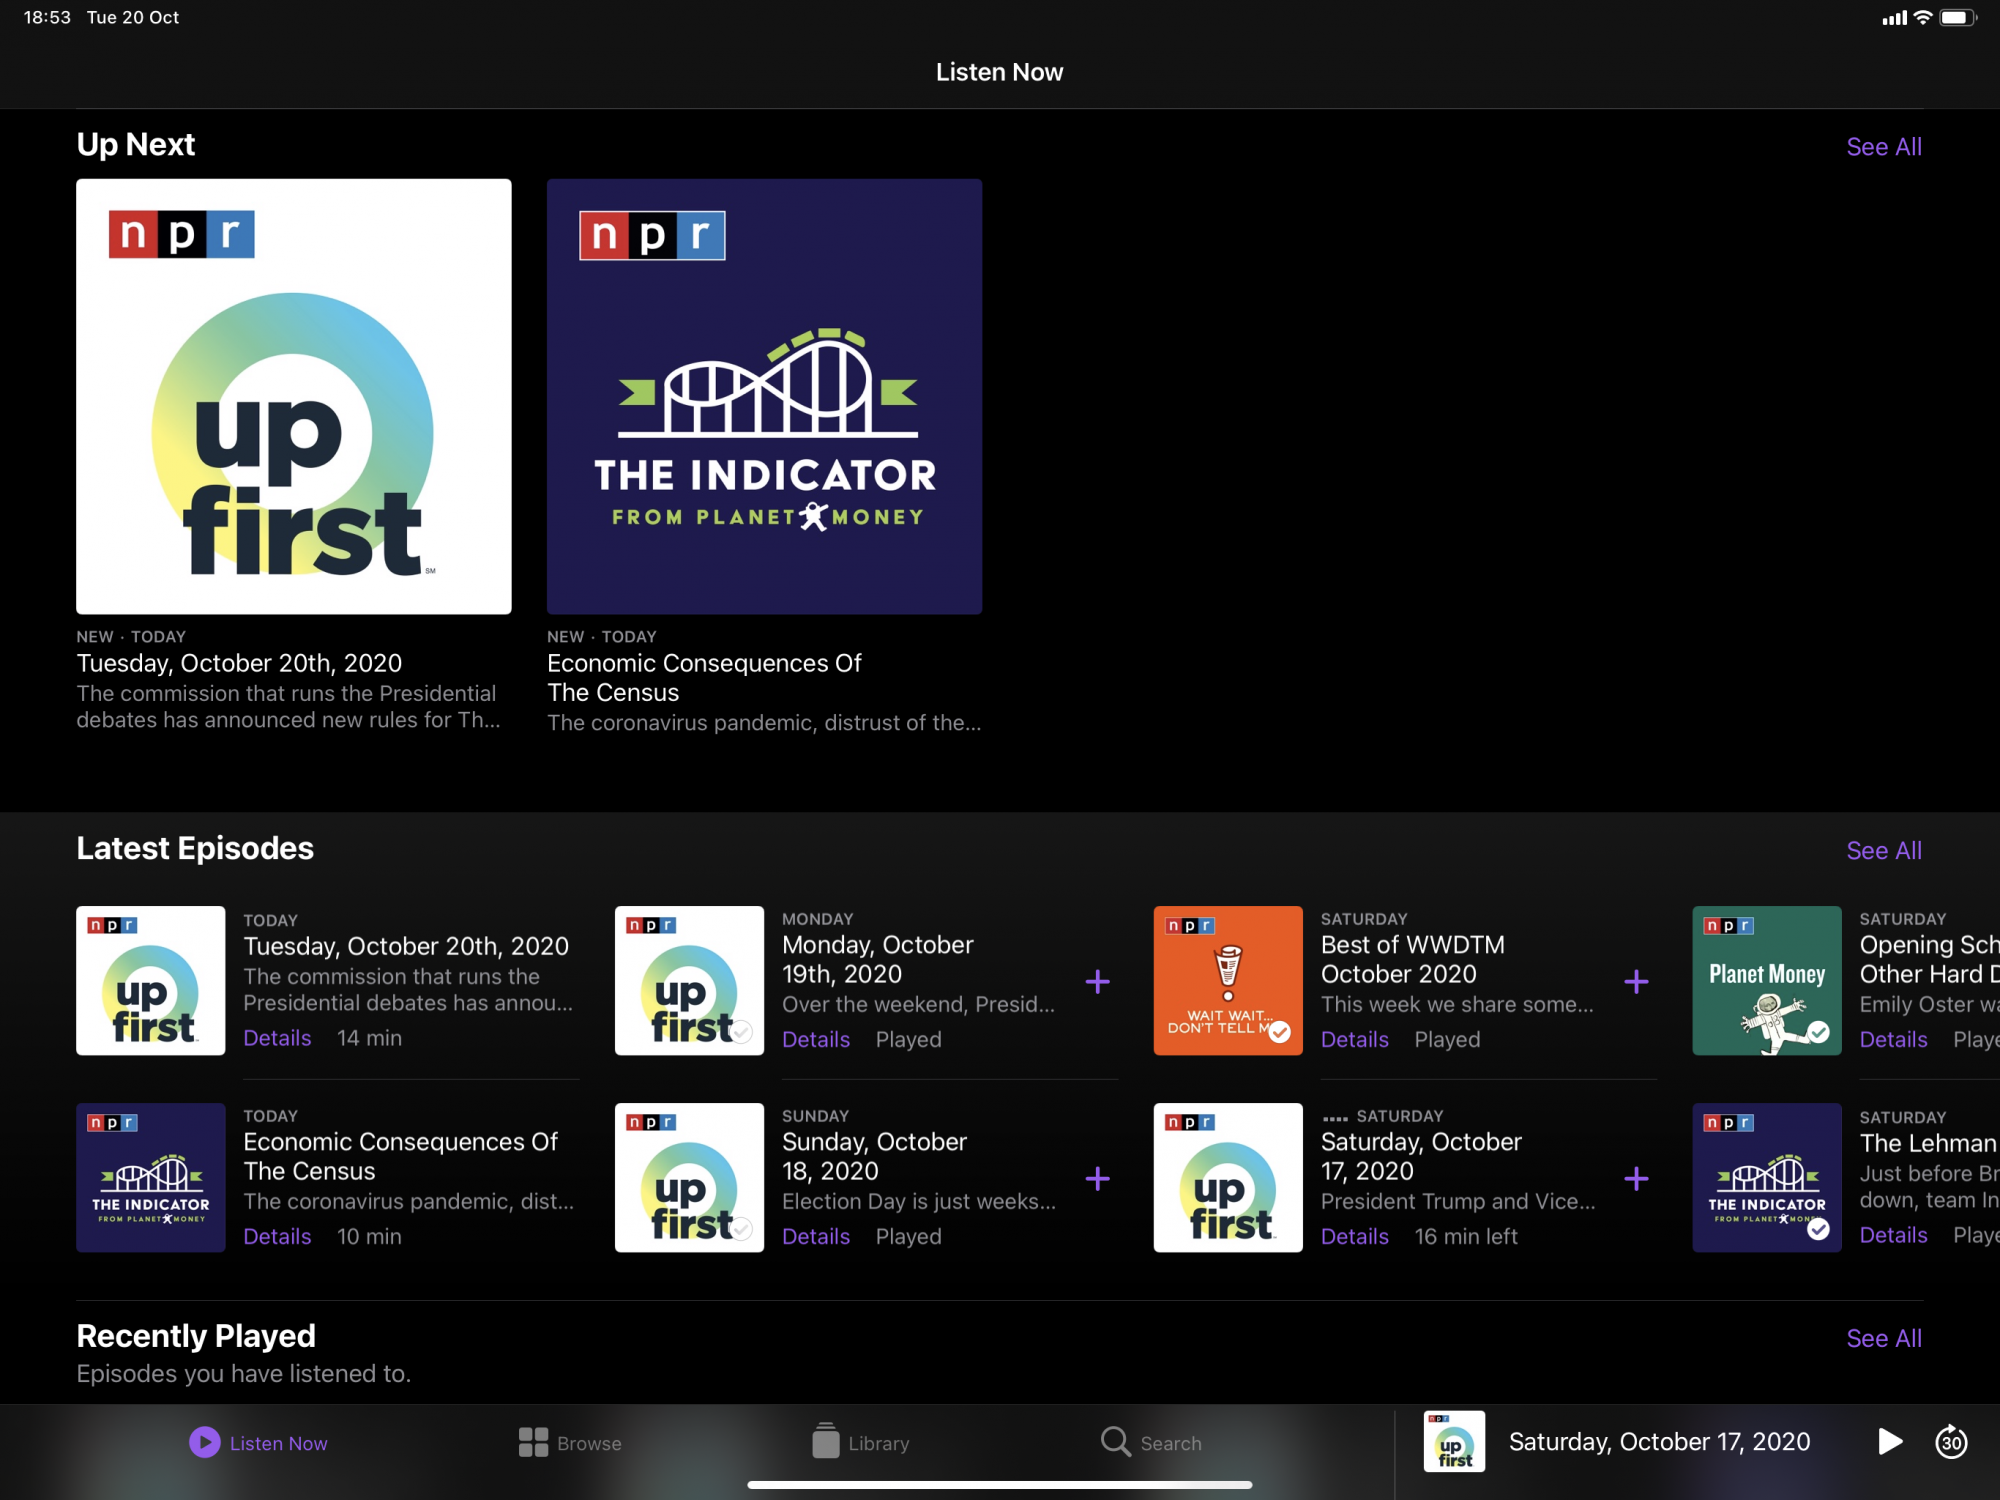See all Recently Played episodes
This screenshot has width=2000, height=1500.
[1884, 1339]
